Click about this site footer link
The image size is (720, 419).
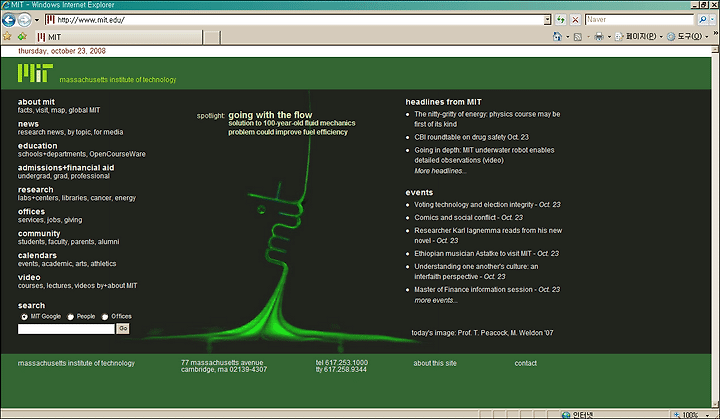tap(435, 363)
